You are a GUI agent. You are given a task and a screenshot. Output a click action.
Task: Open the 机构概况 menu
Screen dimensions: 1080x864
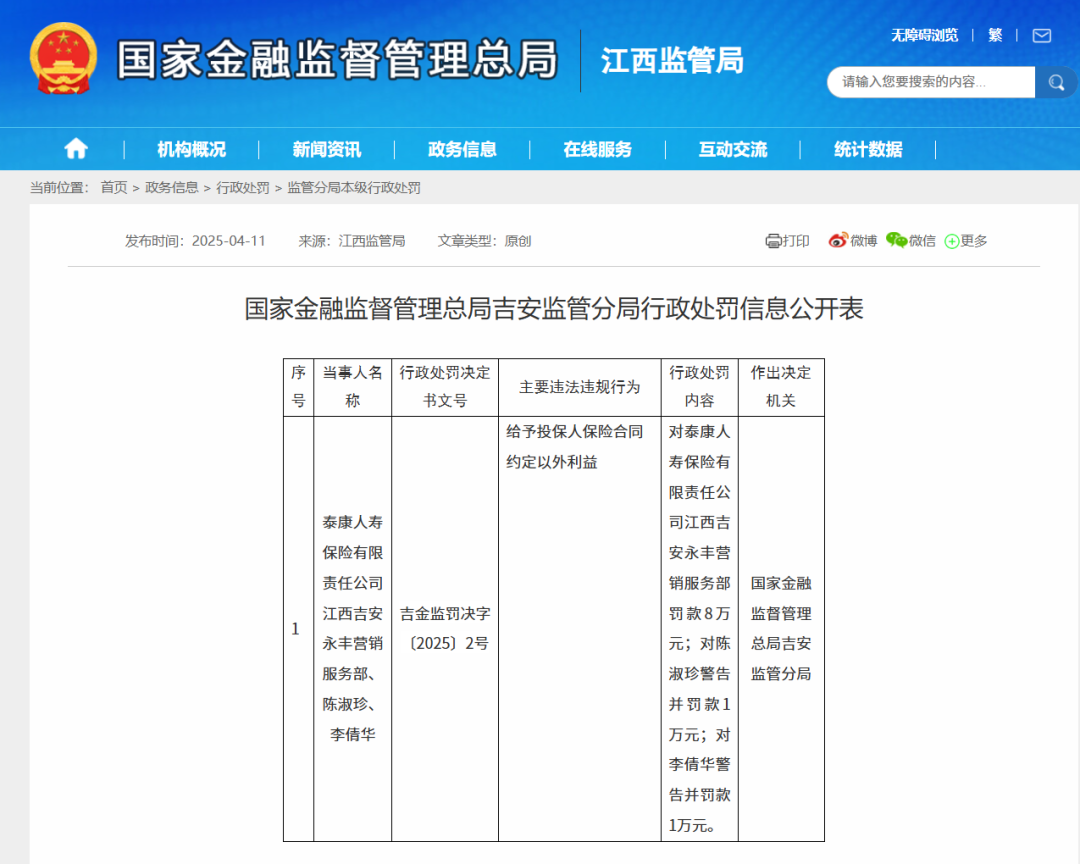pos(191,150)
